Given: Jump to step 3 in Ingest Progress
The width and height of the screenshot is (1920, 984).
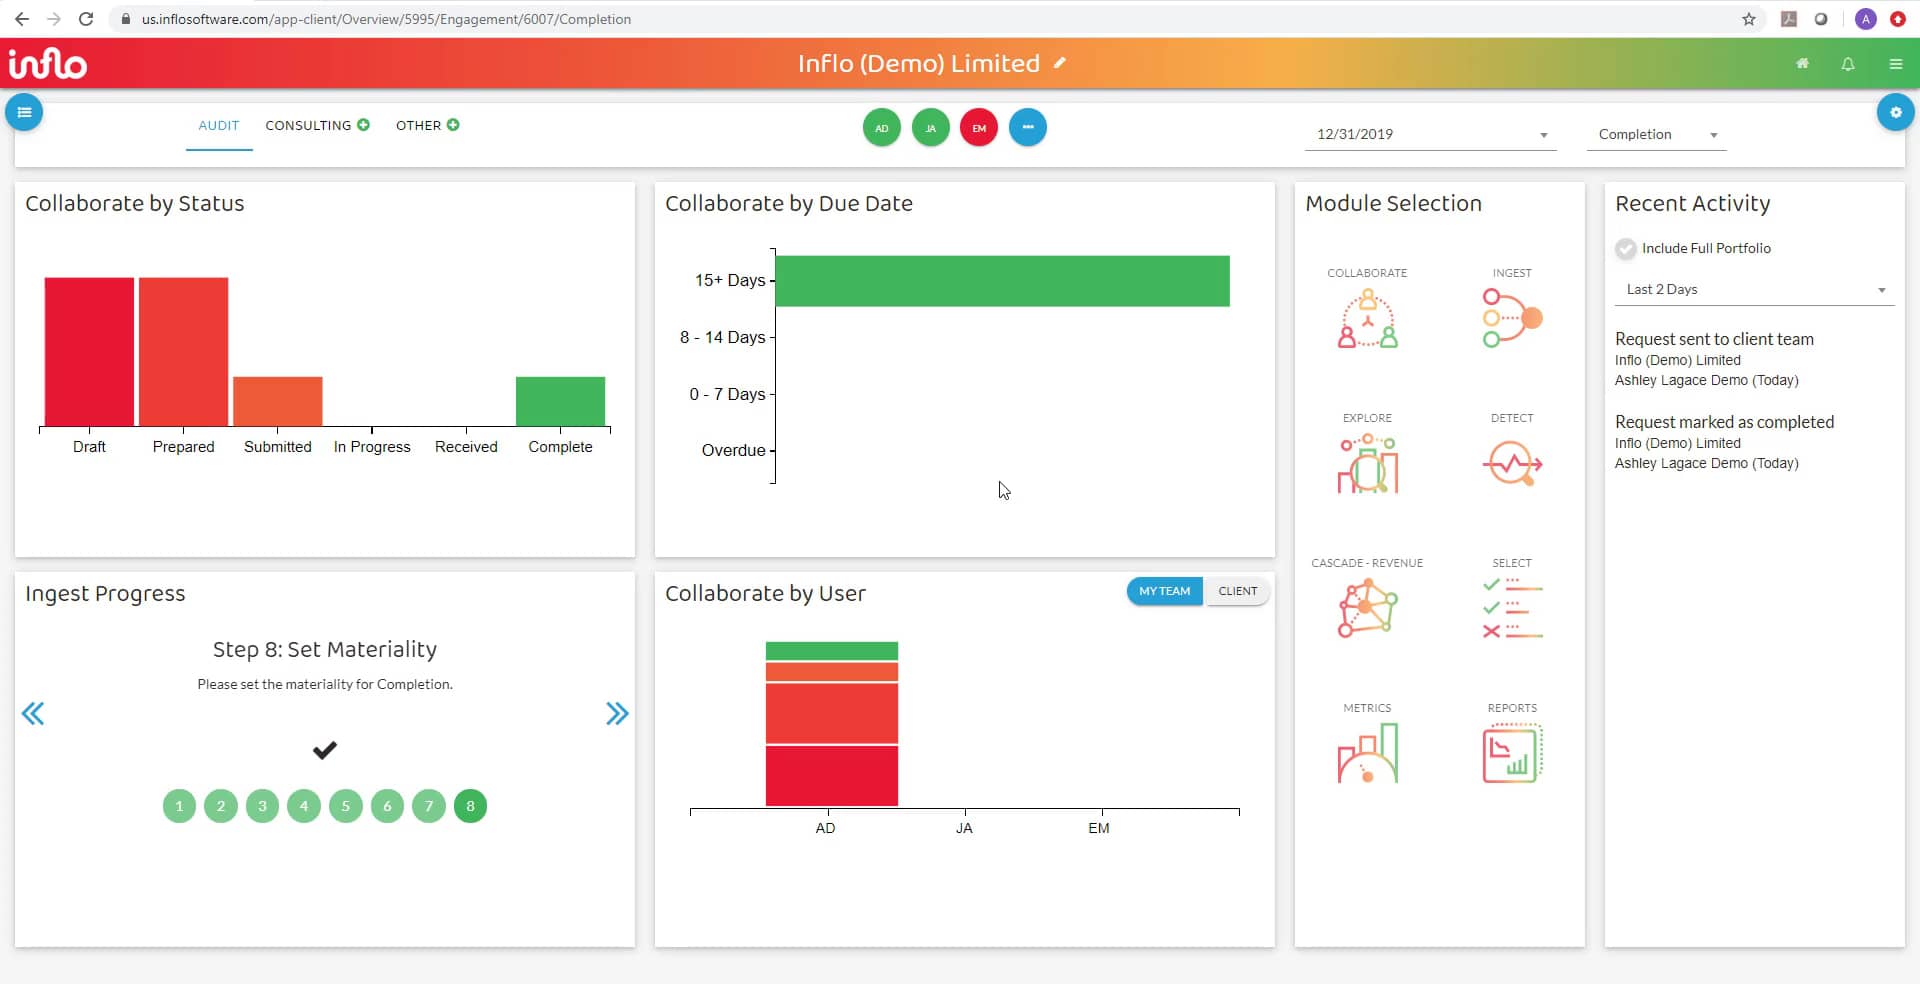Looking at the screenshot, I should [x=262, y=806].
